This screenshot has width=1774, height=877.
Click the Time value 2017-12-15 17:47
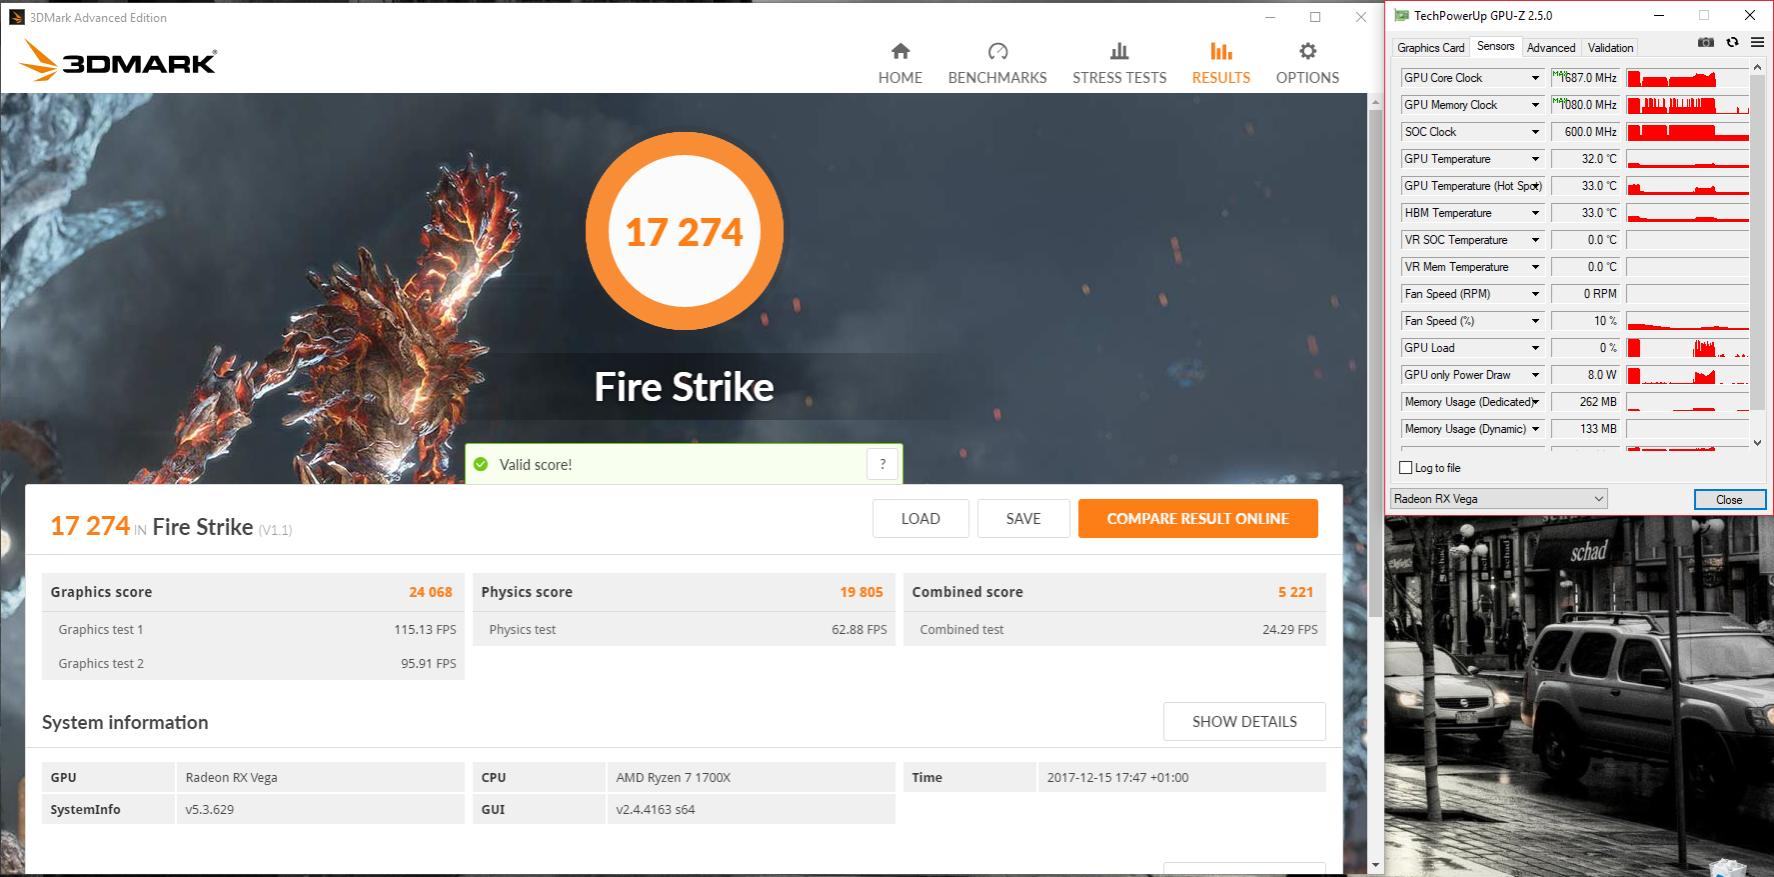[1117, 777]
